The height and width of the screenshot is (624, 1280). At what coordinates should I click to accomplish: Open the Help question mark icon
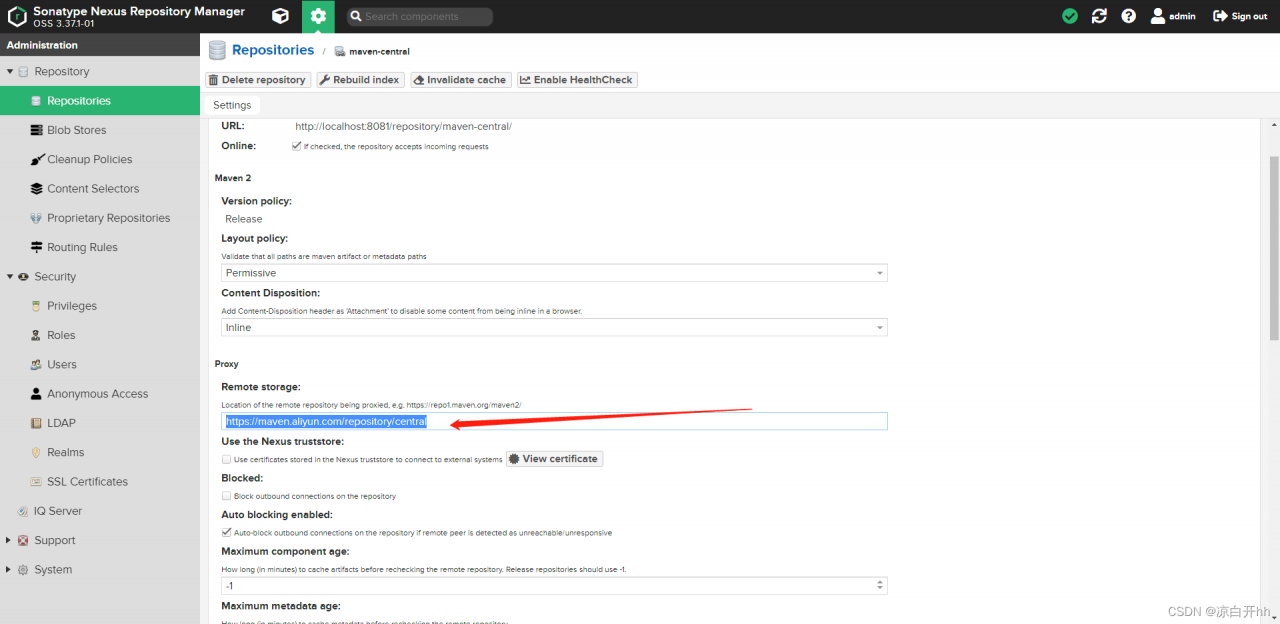pyautogui.click(x=1129, y=16)
